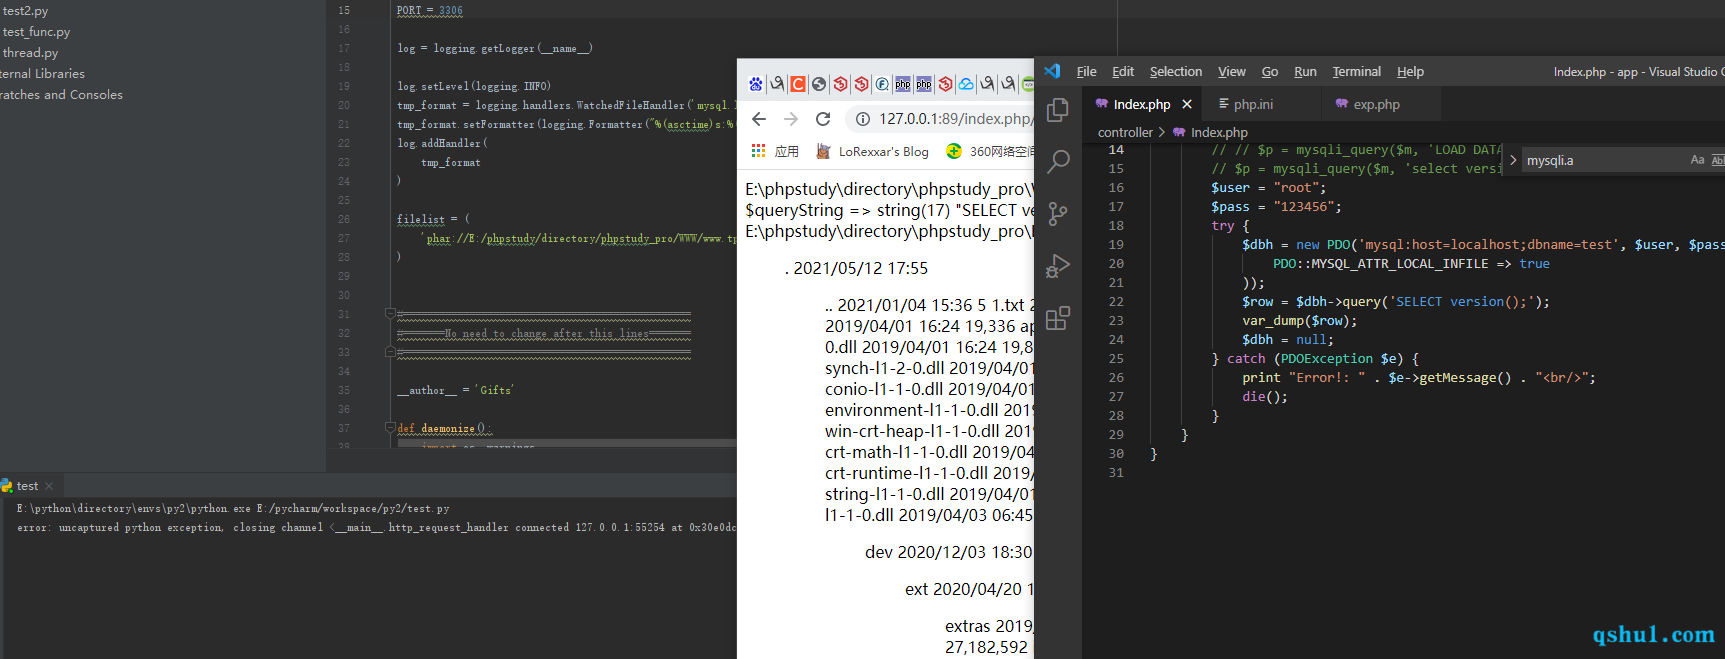Toggle Match Case in VS Code find widget
The height and width of the screenshot is (659, 1725).
pyautogui.click(x=1697, y=160)
